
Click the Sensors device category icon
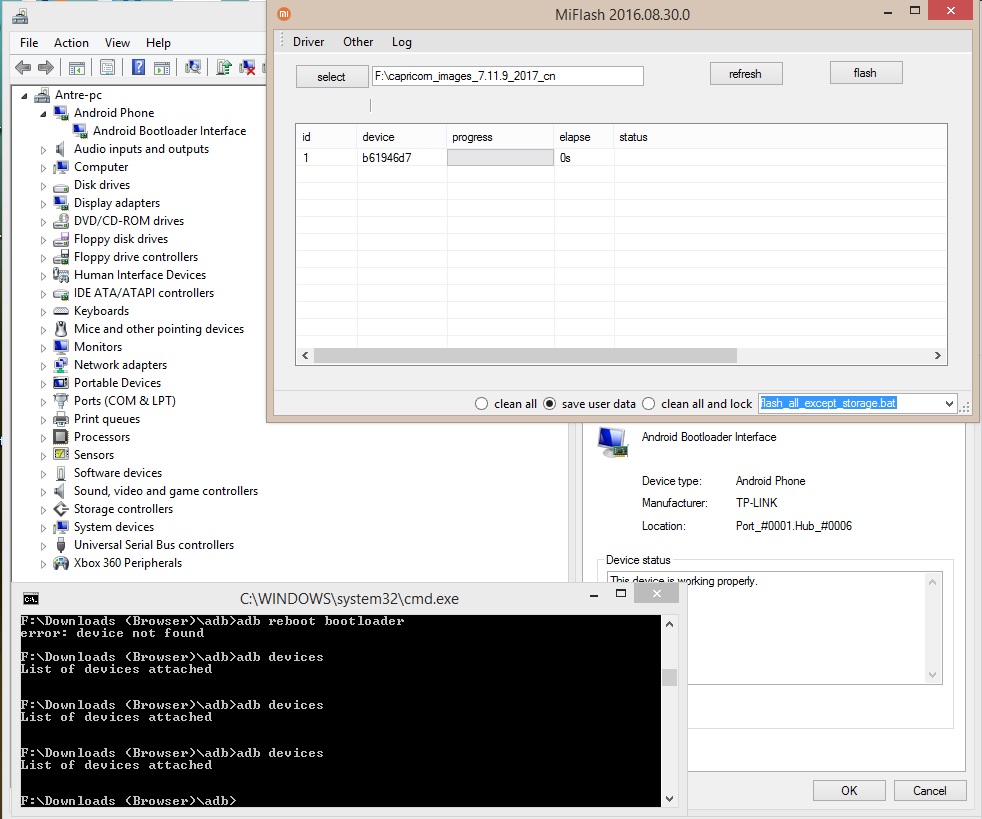[x=61, y=455]
